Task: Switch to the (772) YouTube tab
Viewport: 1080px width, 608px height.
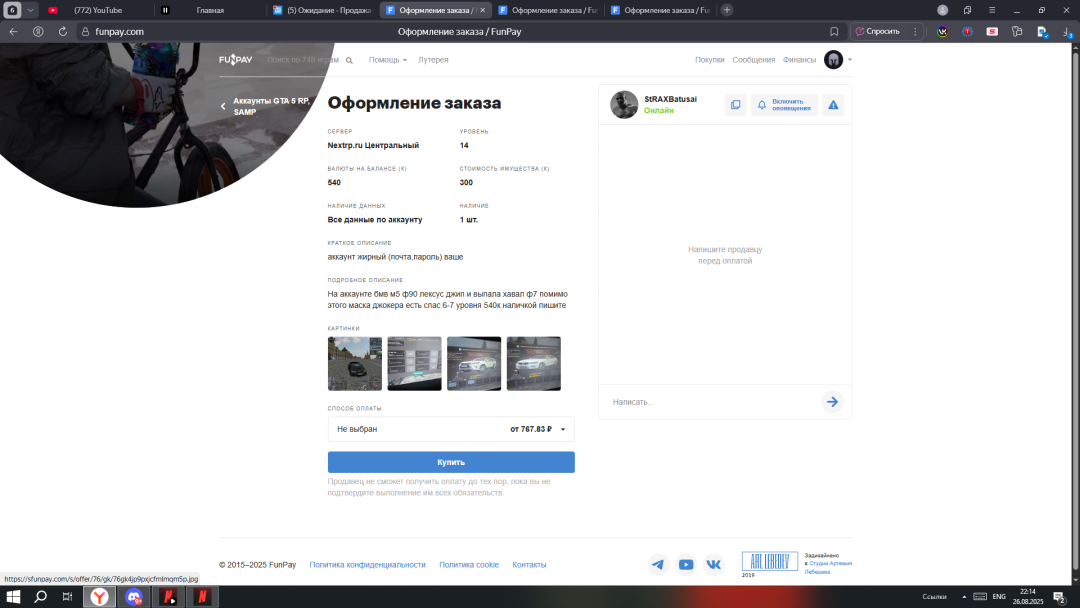Action: [96, 10]
